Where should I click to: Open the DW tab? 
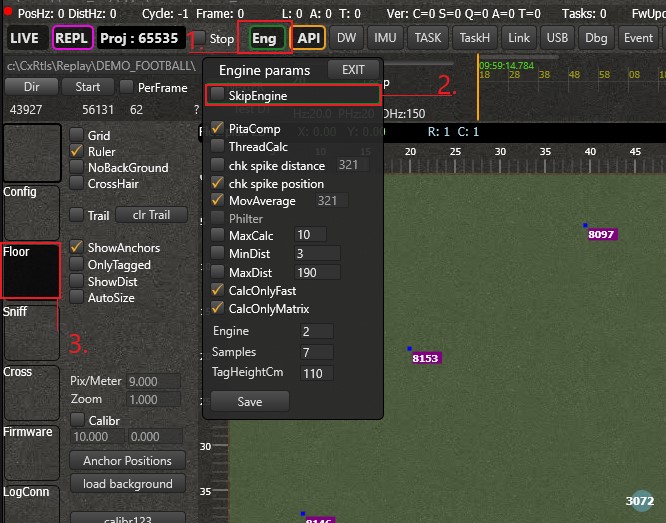click(x=347, y=38)
